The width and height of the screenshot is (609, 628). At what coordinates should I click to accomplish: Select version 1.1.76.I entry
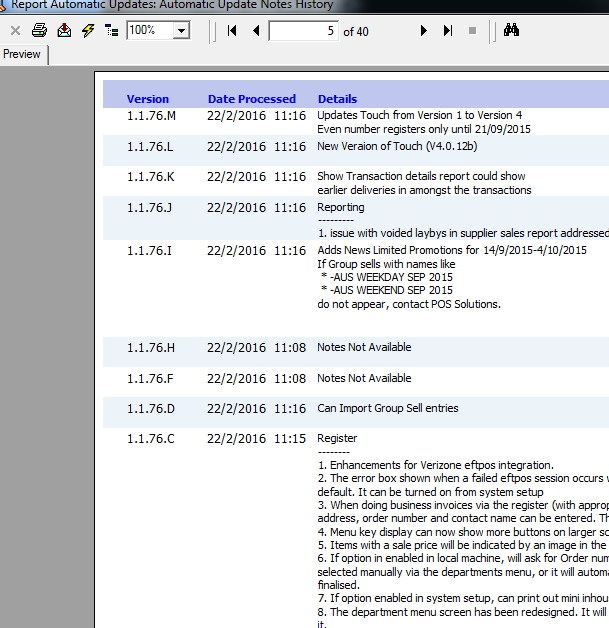tap(149, 251)
